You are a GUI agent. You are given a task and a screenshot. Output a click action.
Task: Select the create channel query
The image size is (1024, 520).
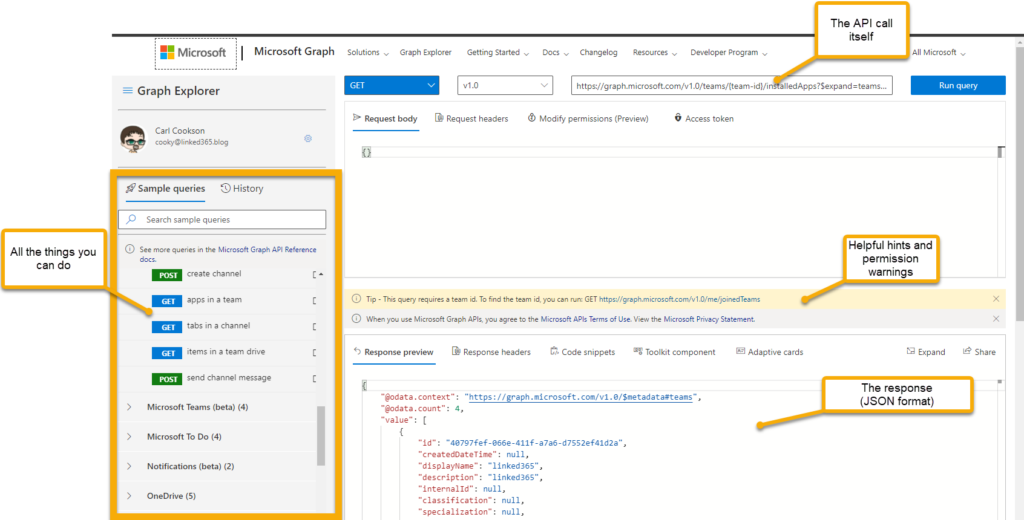[x=214, y=274]
